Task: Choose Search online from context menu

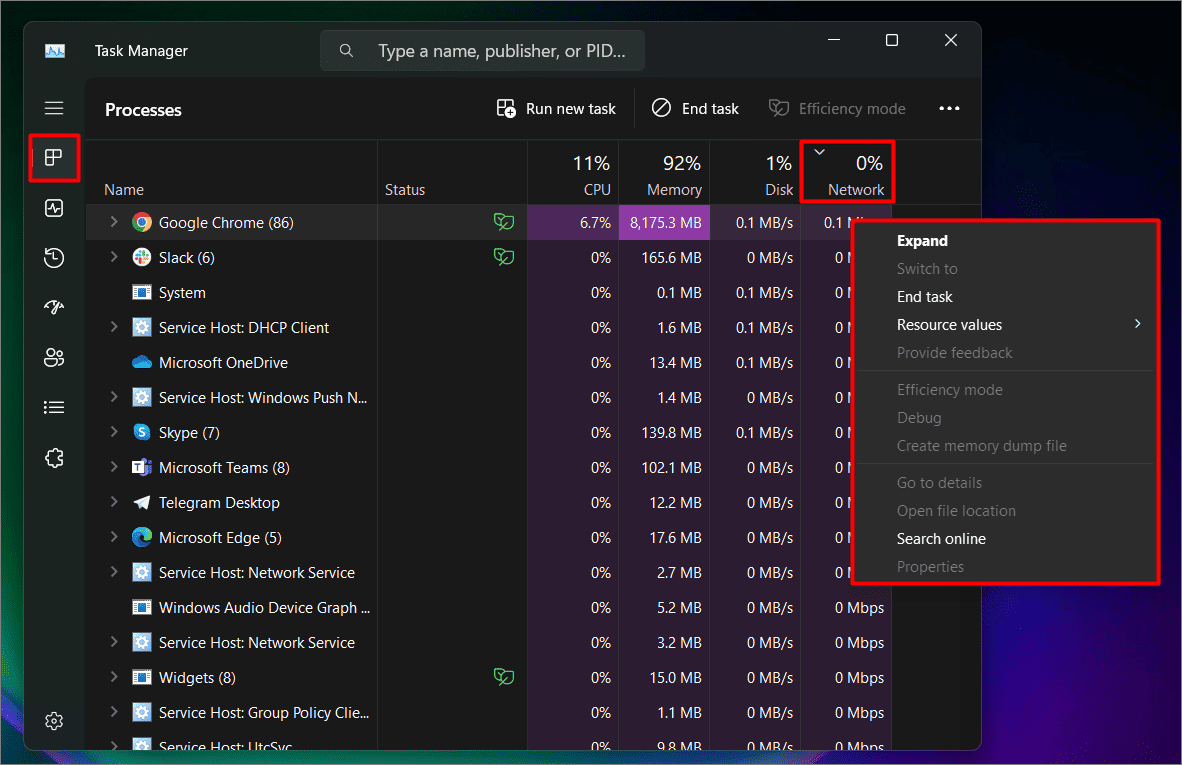Action: 941,539
